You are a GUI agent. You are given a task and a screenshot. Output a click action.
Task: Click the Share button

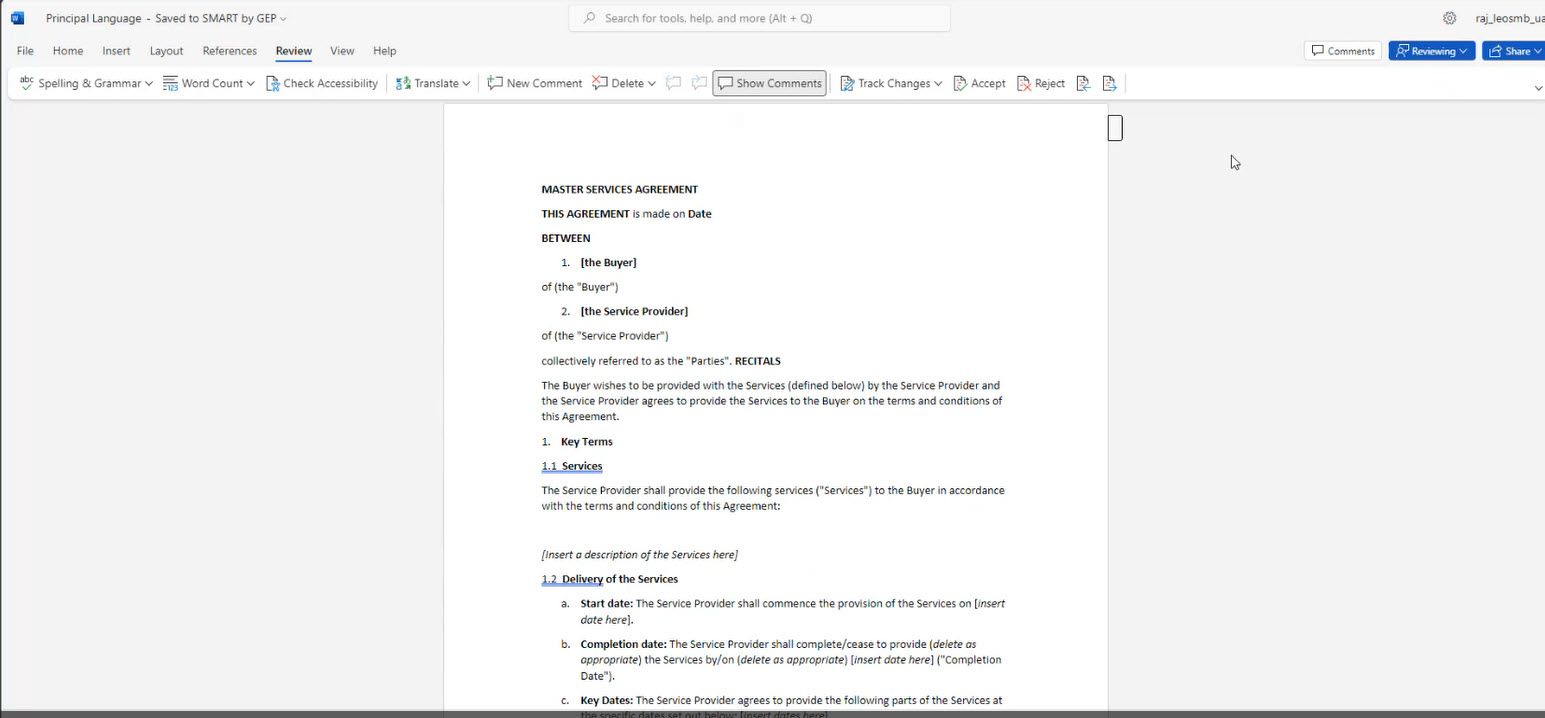[1512, 51]
